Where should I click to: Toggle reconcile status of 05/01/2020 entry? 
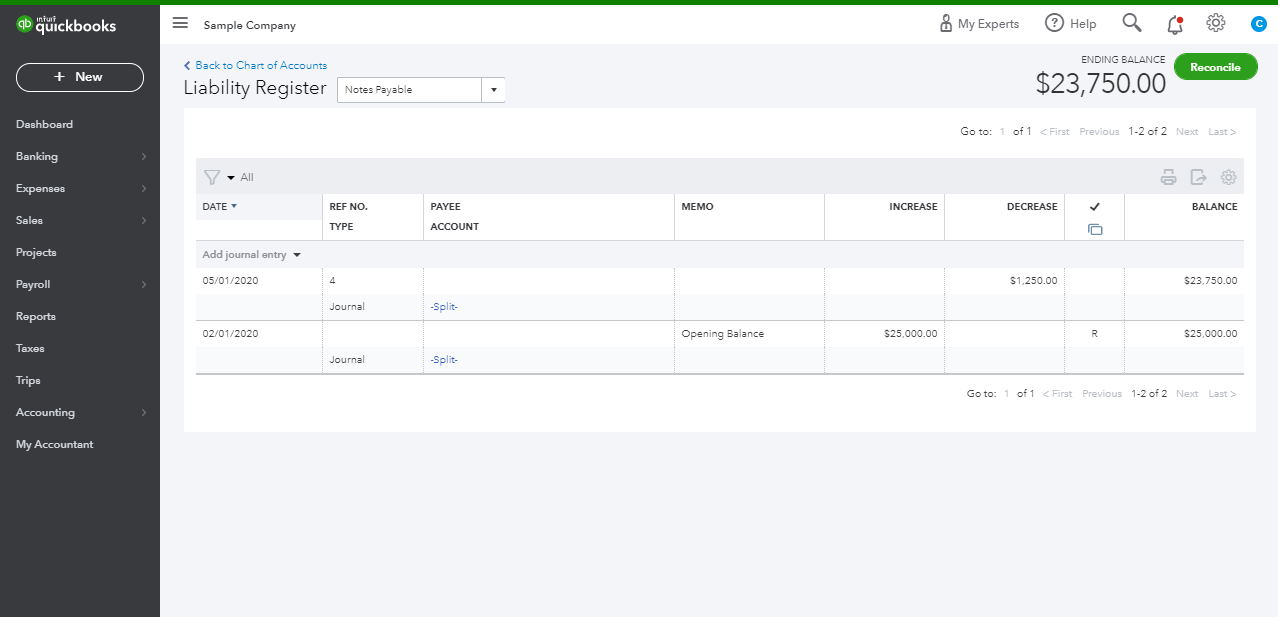[1095, 281]
